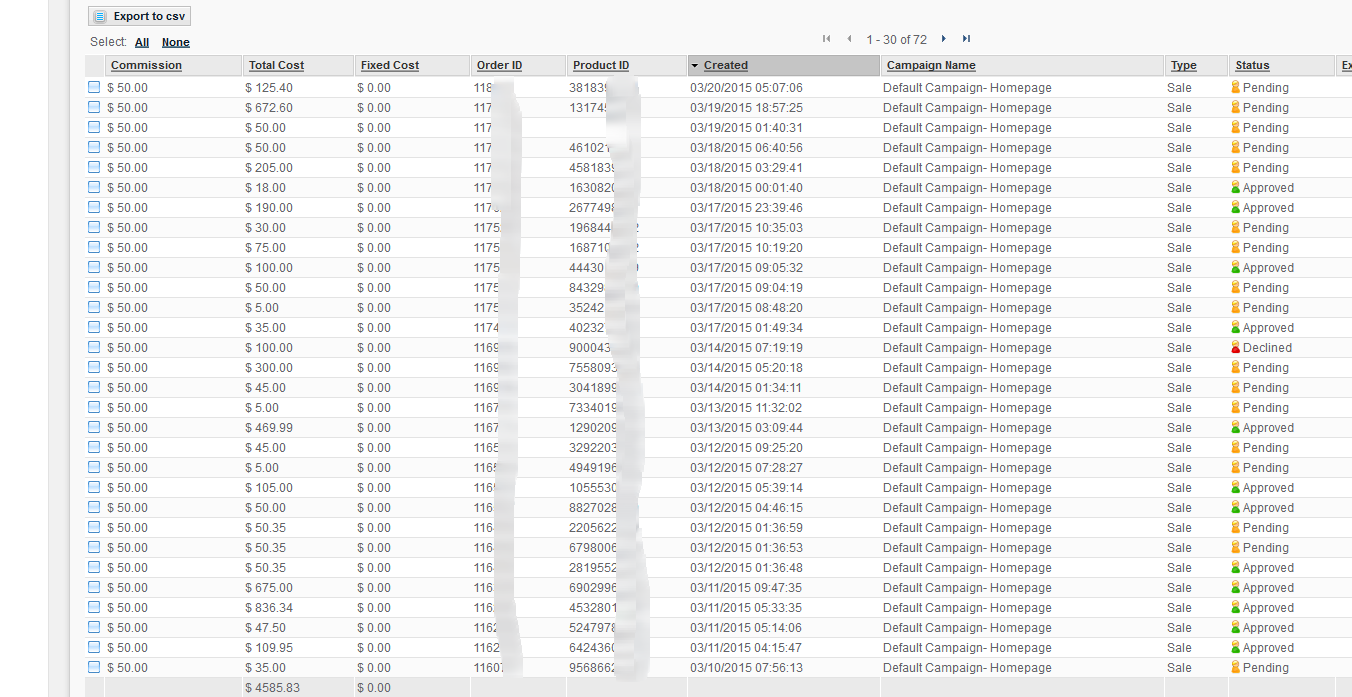Click the '1 - 30 of 72' page counter

point(896,40)
